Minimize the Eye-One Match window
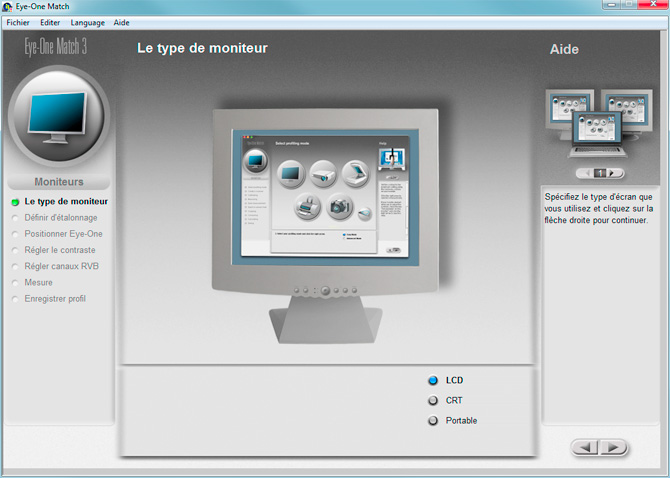 pyautogui.click(x=612, y=4)
